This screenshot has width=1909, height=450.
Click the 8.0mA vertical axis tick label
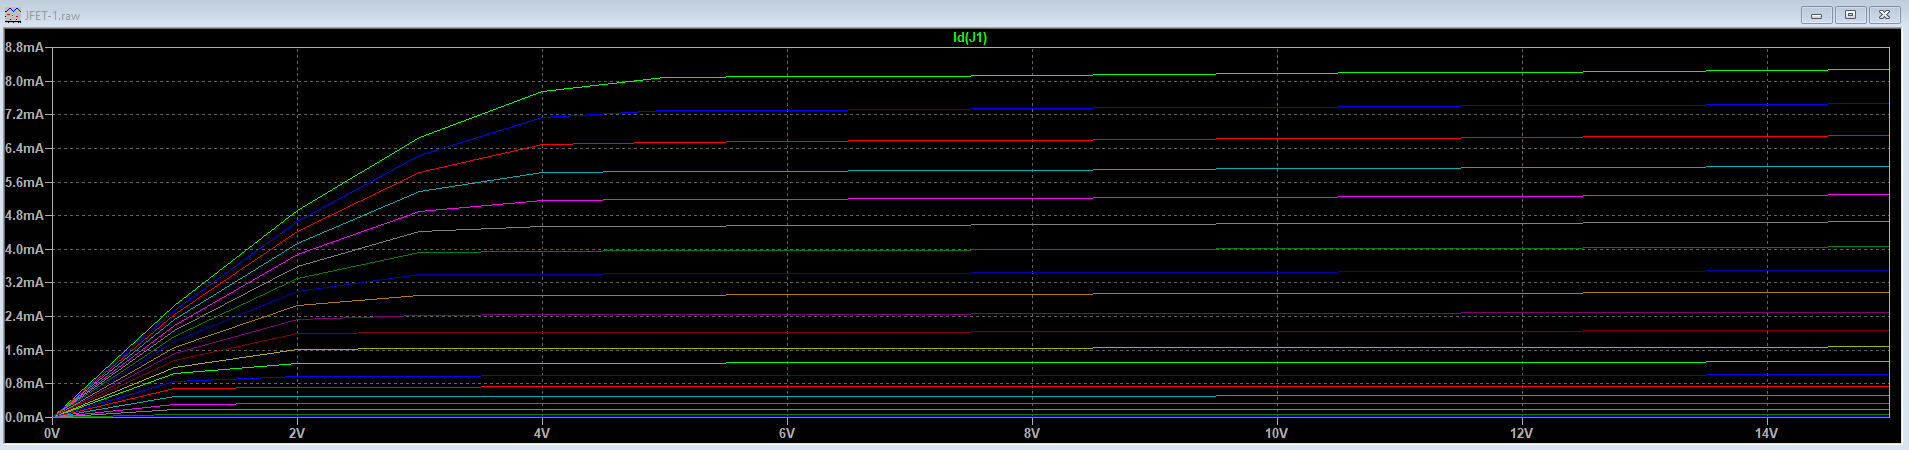[24, 81]
